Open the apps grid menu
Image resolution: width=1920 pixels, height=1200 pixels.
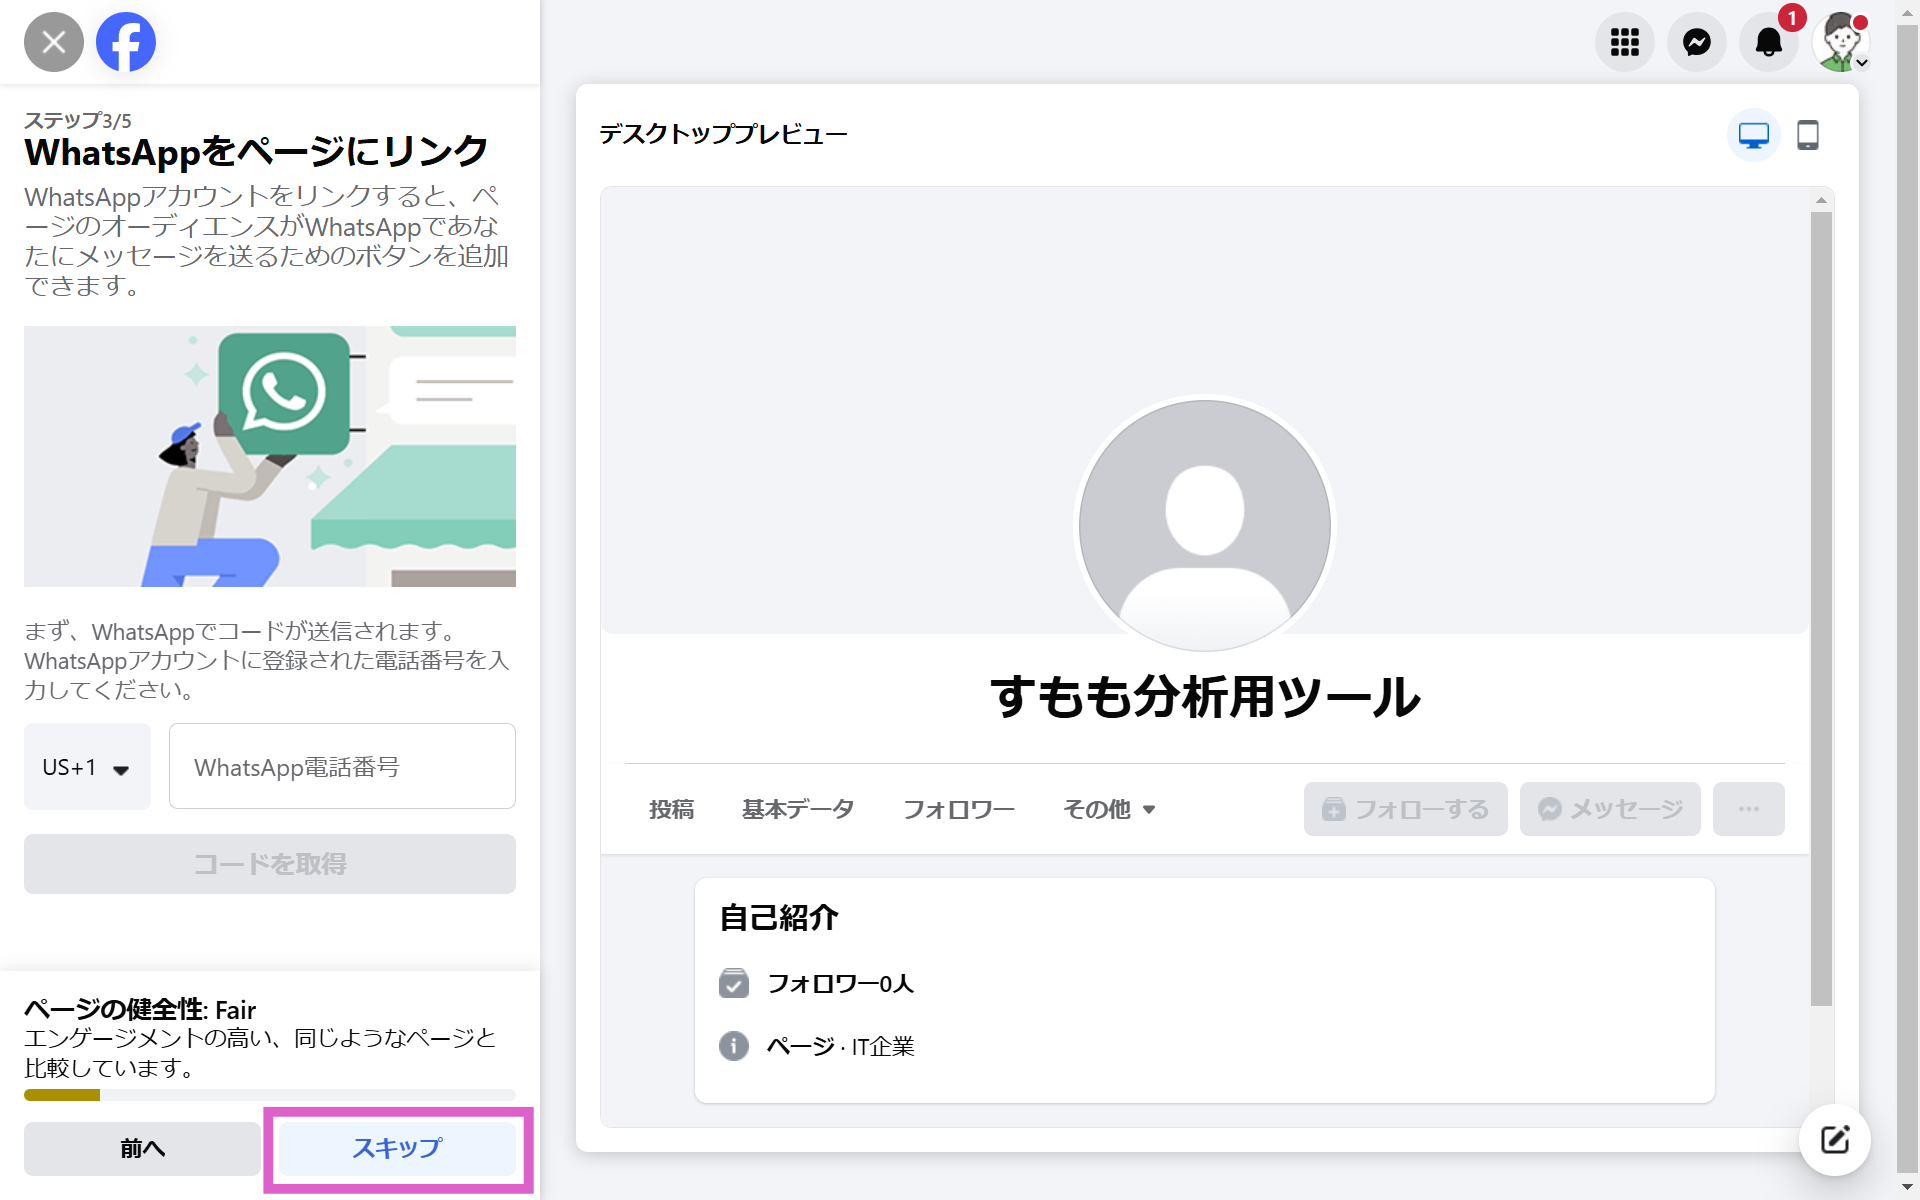pyautogui.click(x=1624, y=42)
